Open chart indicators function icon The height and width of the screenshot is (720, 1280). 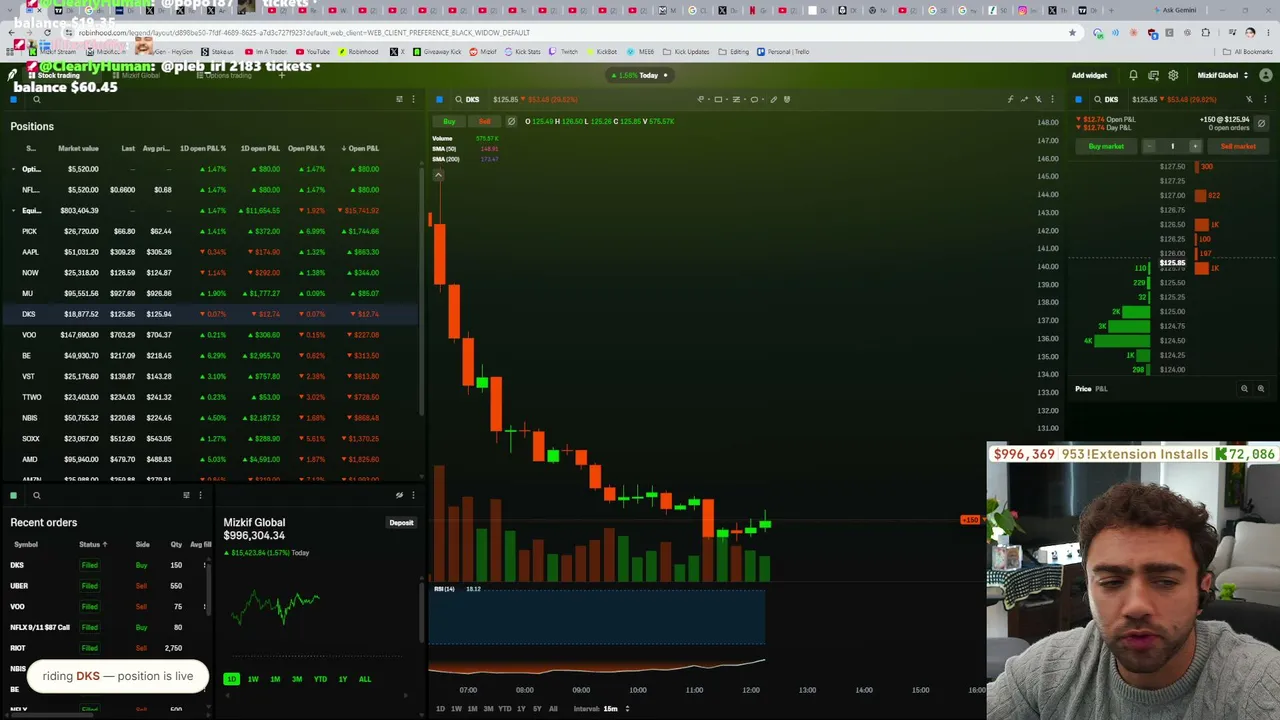tap(1010, 99)
